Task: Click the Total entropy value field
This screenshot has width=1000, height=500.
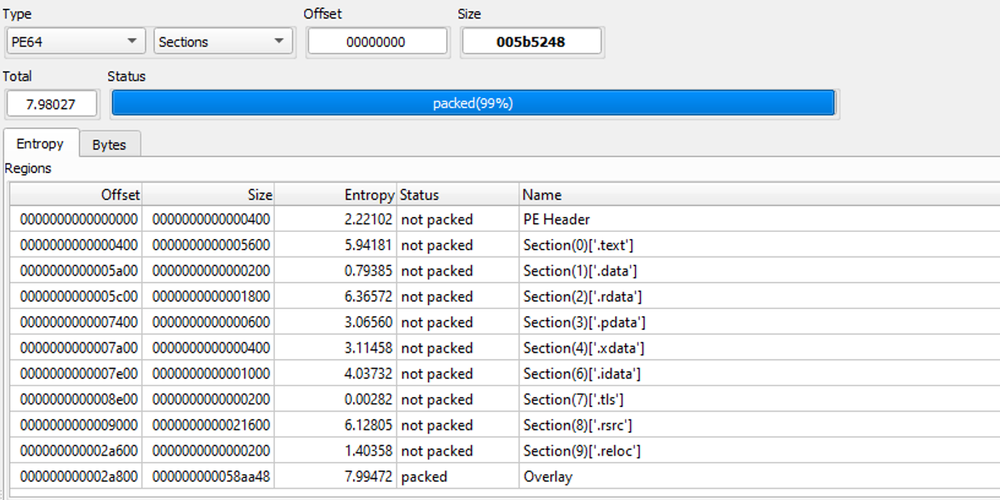Action: [52, 103]
